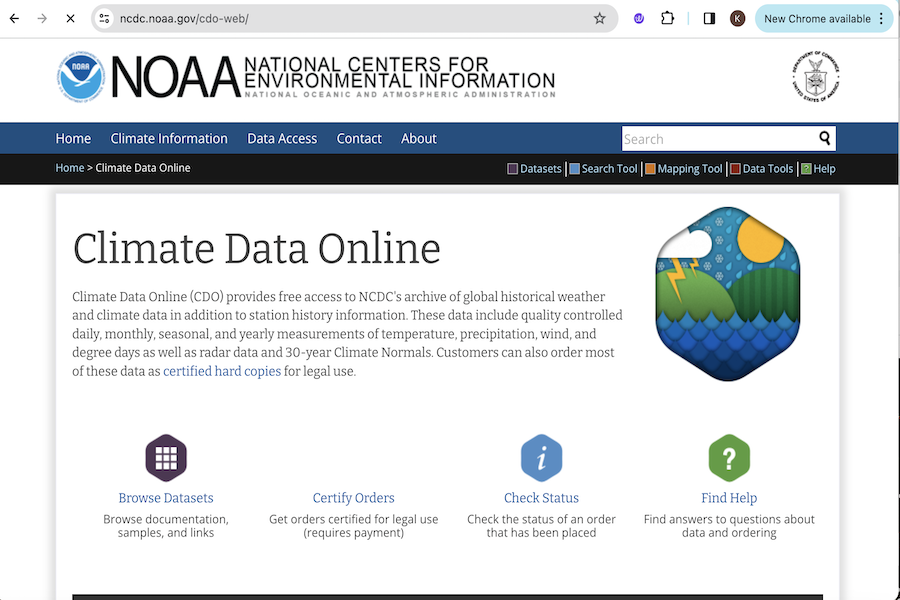
Task: Go back using the browser back arrow
Action: pos(14,18)
